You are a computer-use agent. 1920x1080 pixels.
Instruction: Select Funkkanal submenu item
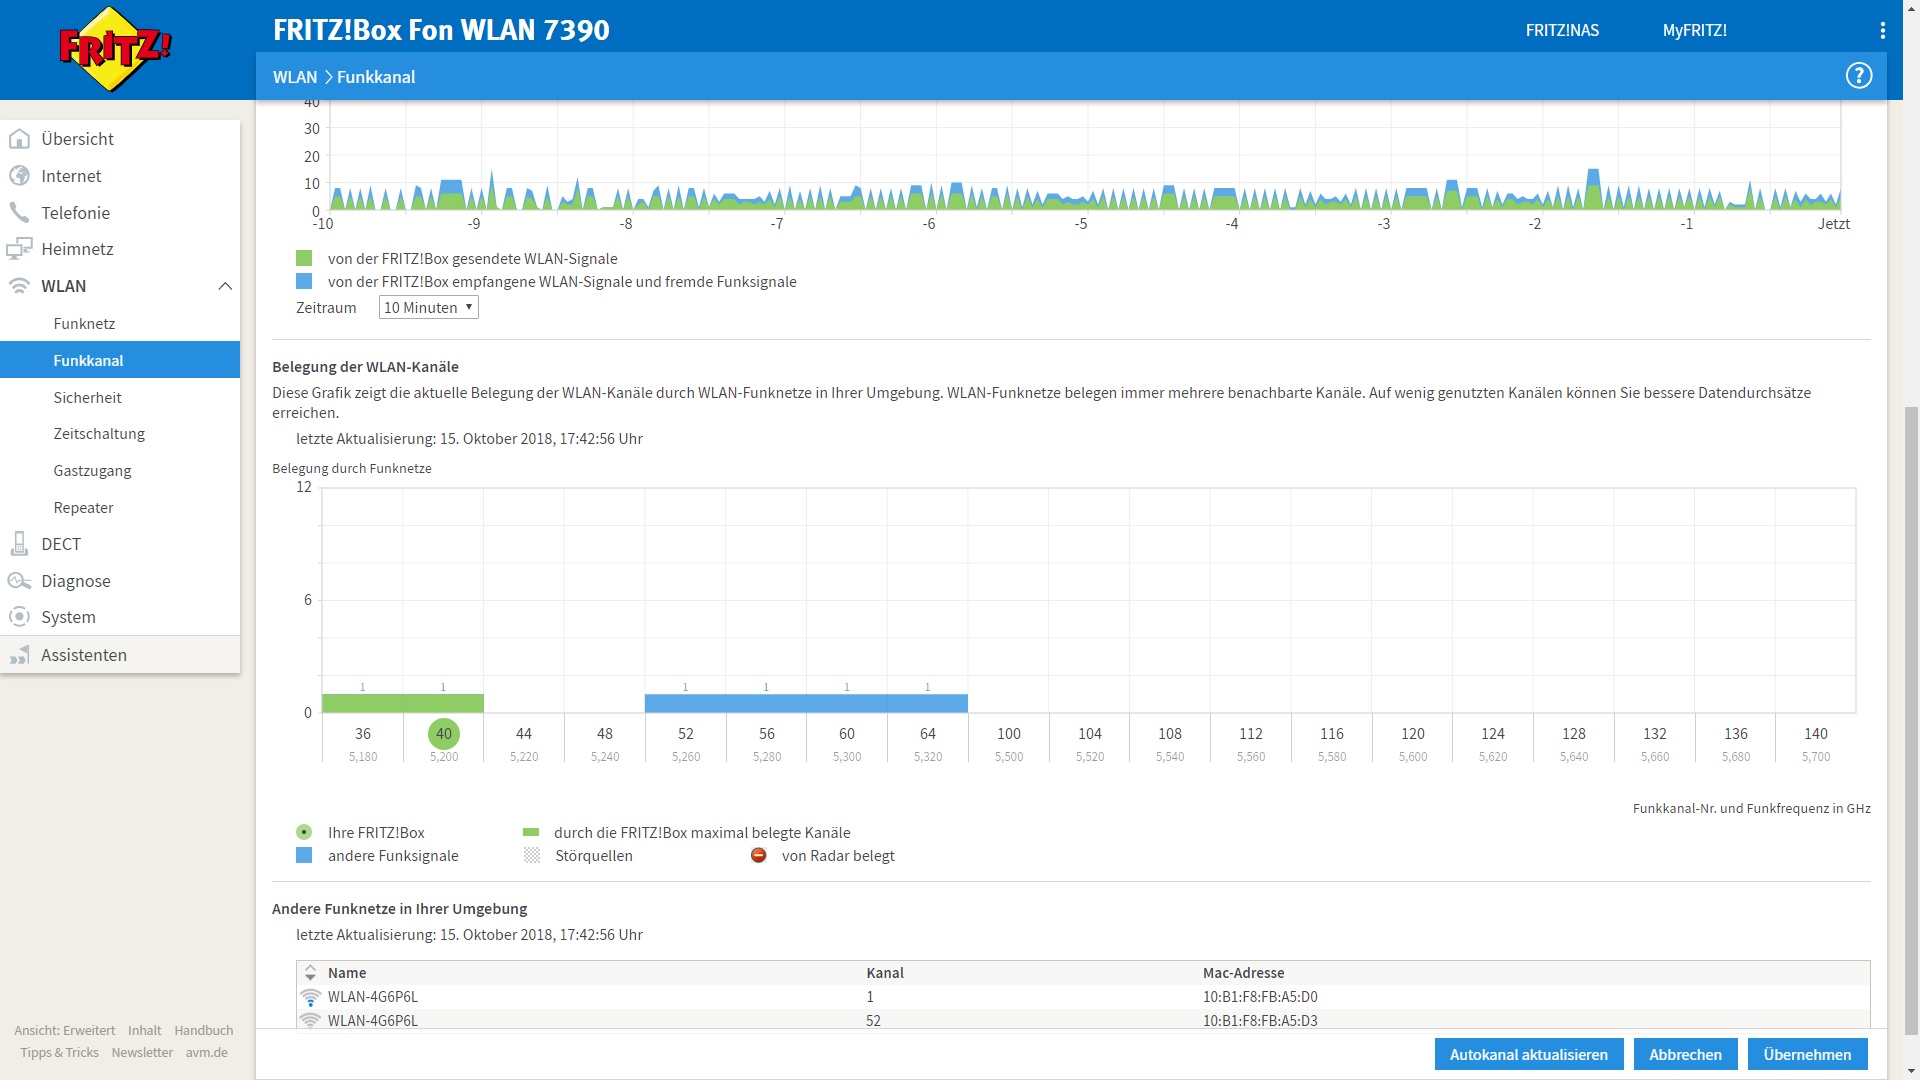point(120,360)
